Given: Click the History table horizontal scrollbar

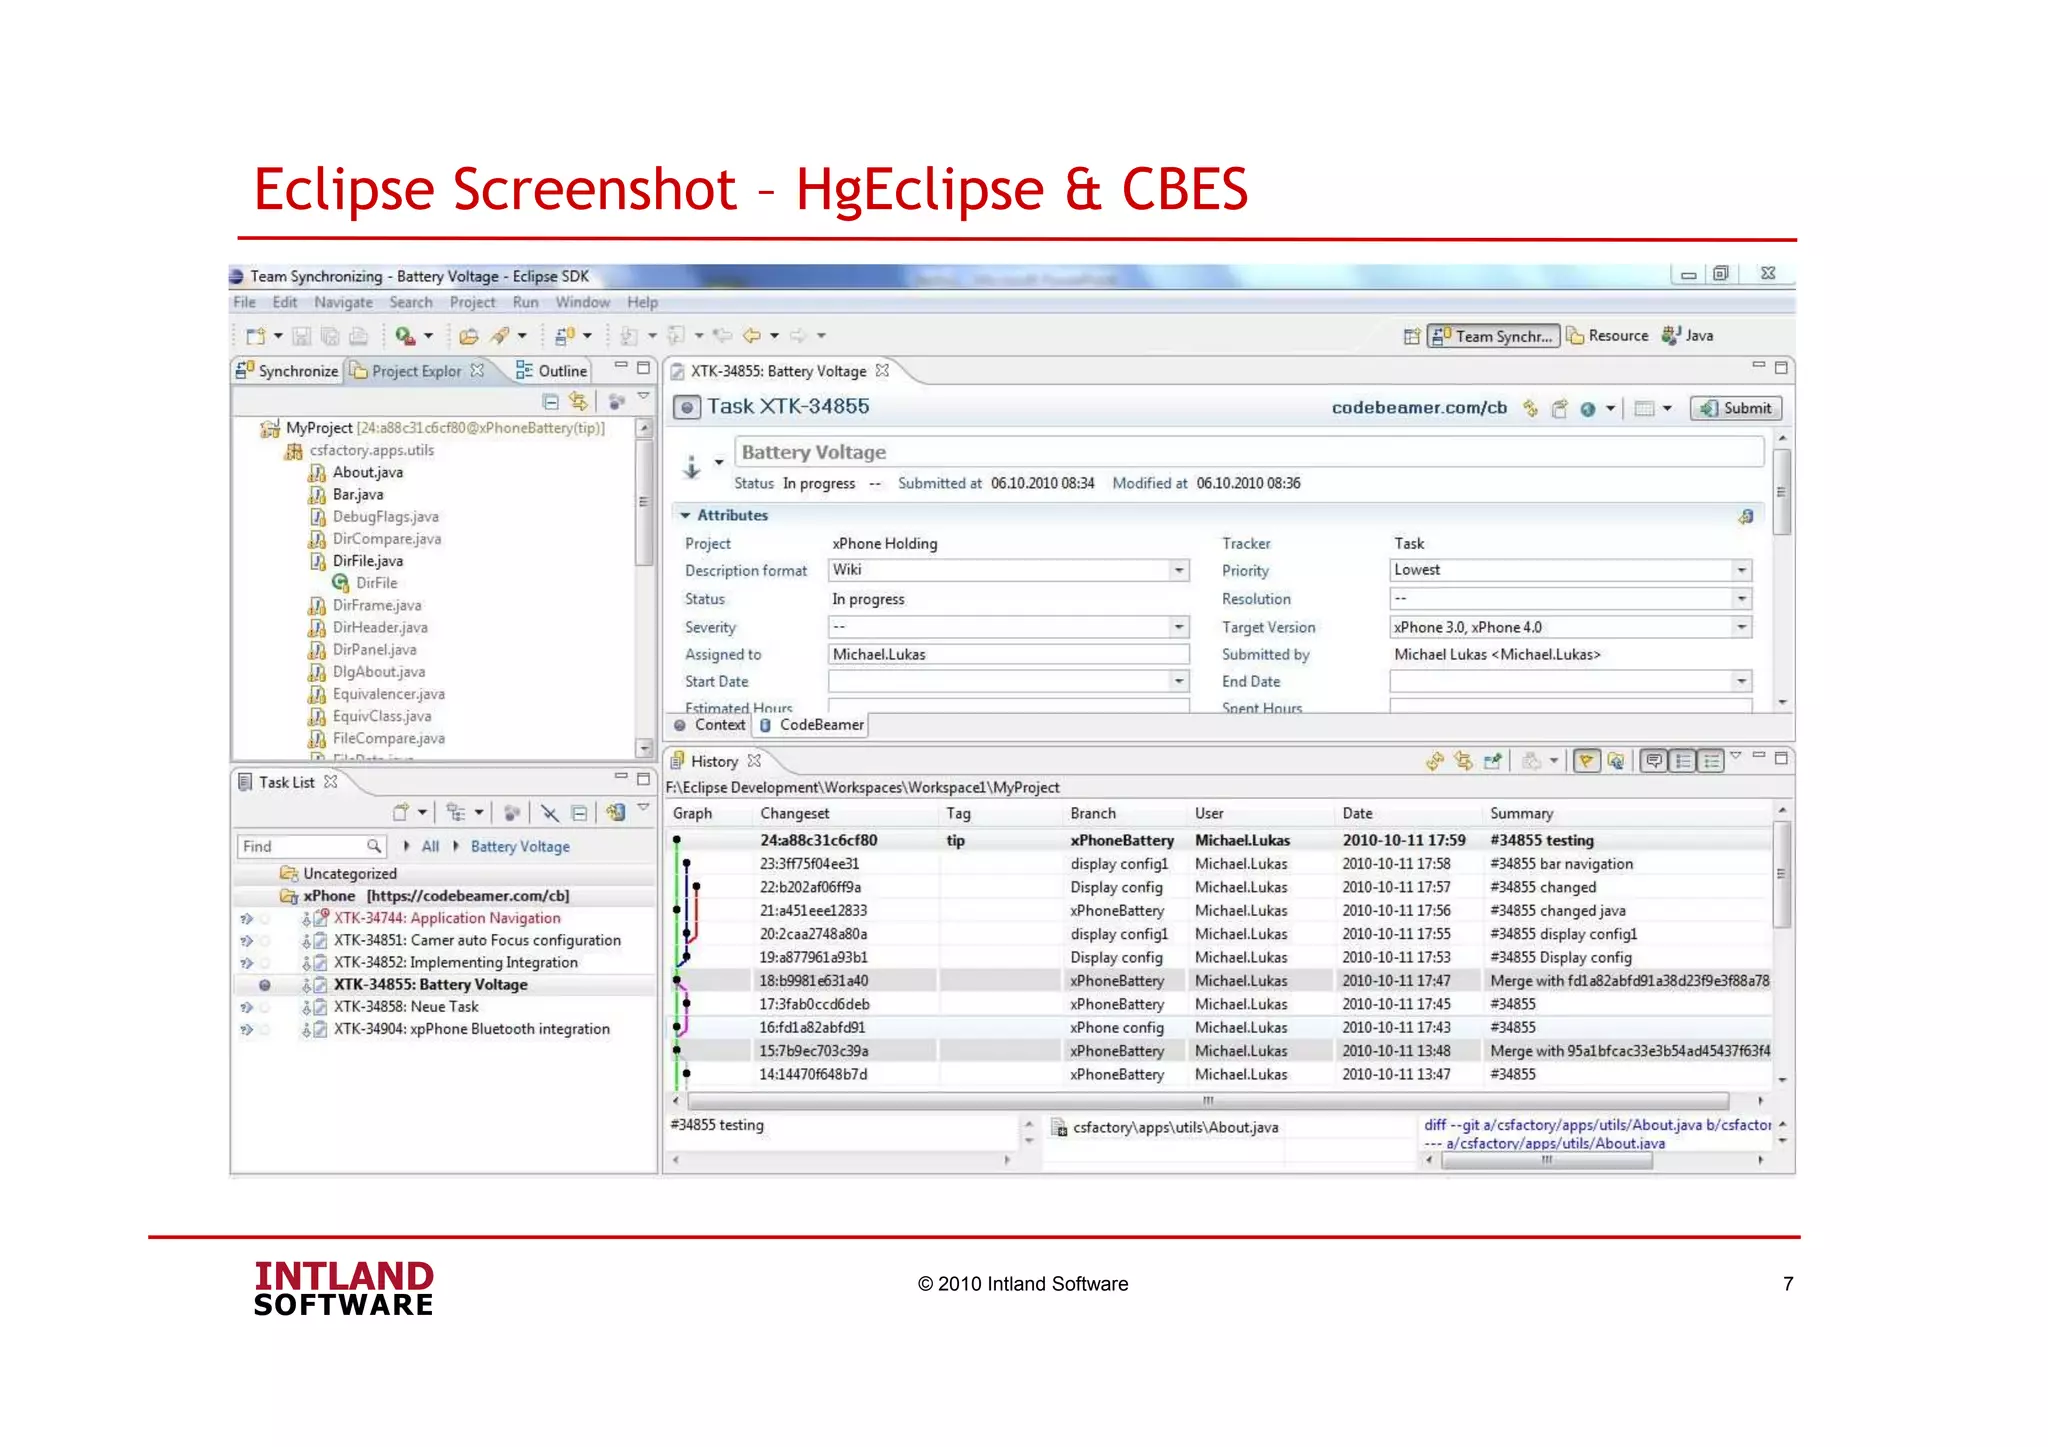Looking at the screenshot, I should 1210,1101.
